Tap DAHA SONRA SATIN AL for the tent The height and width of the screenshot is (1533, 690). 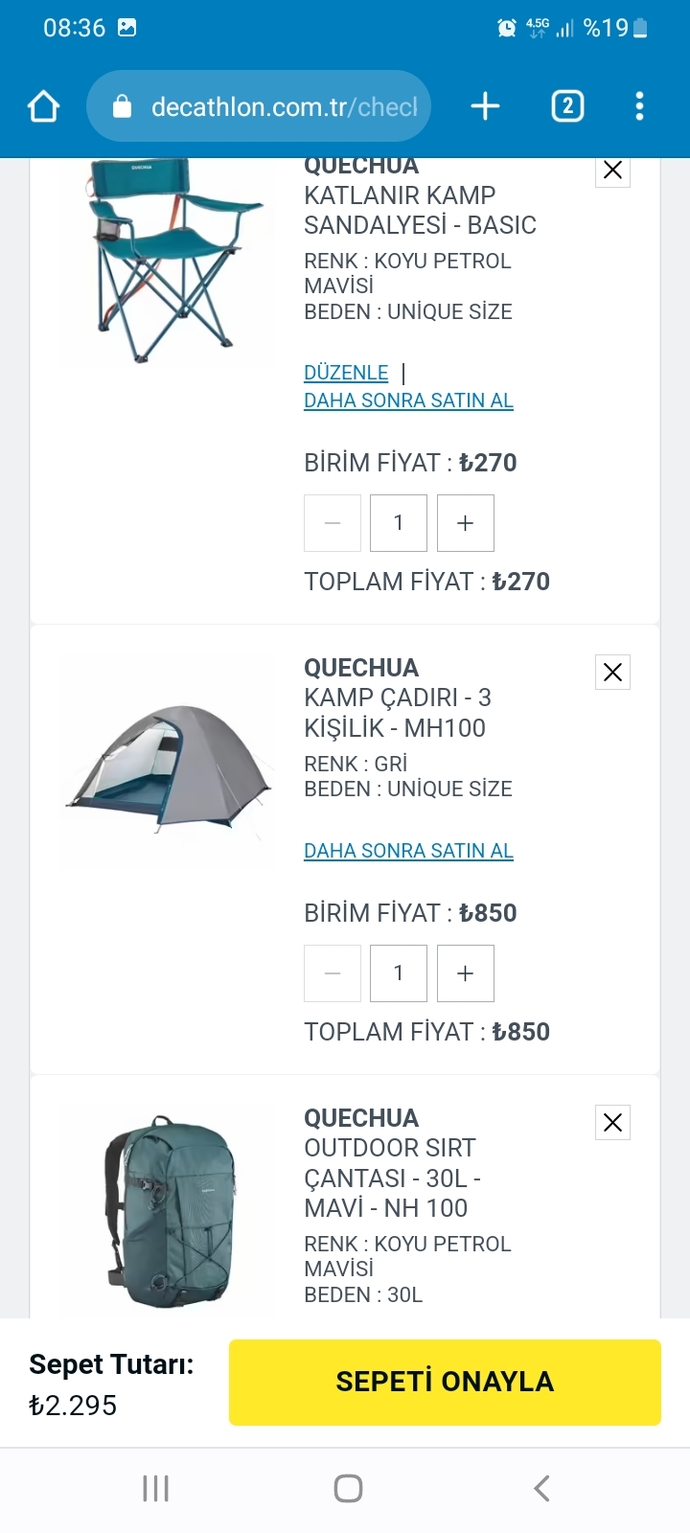tap(408, 851)
